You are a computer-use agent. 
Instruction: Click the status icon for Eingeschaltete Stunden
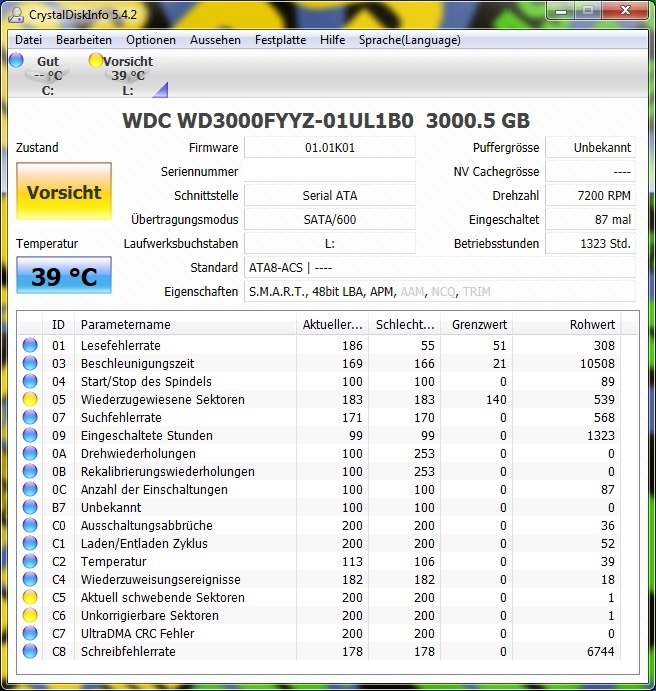pyautogui.click(x=30, y=435)
